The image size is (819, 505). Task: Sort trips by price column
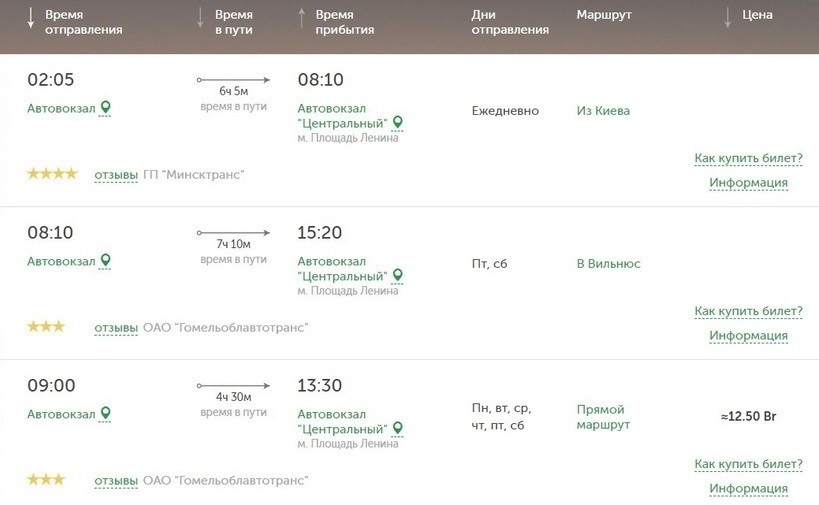click(x=756, y=16)
